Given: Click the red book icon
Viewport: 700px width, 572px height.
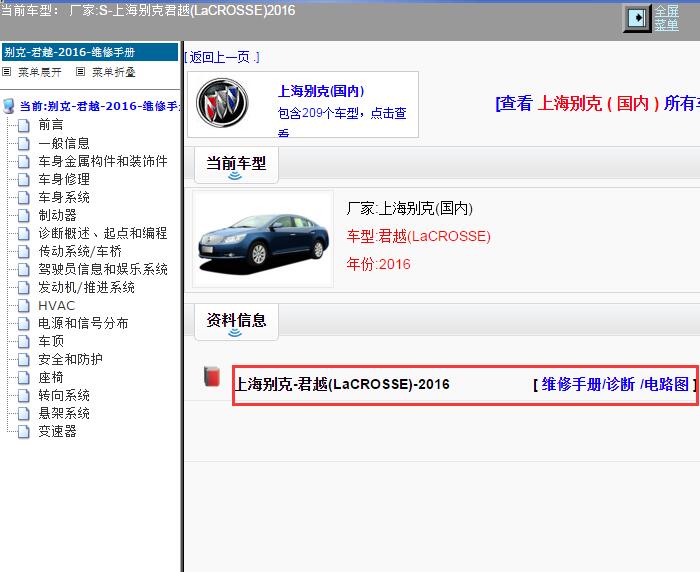Looking at the screenshot, I should click(212, 376).
